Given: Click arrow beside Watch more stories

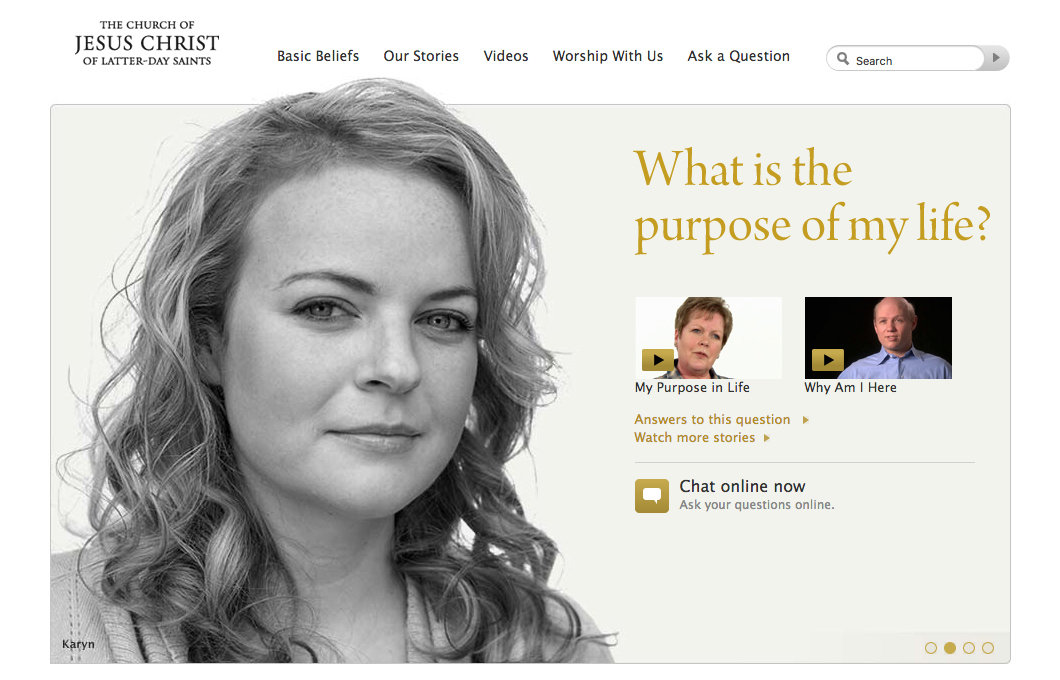Looking at the screenshot, I should [767, 438].
